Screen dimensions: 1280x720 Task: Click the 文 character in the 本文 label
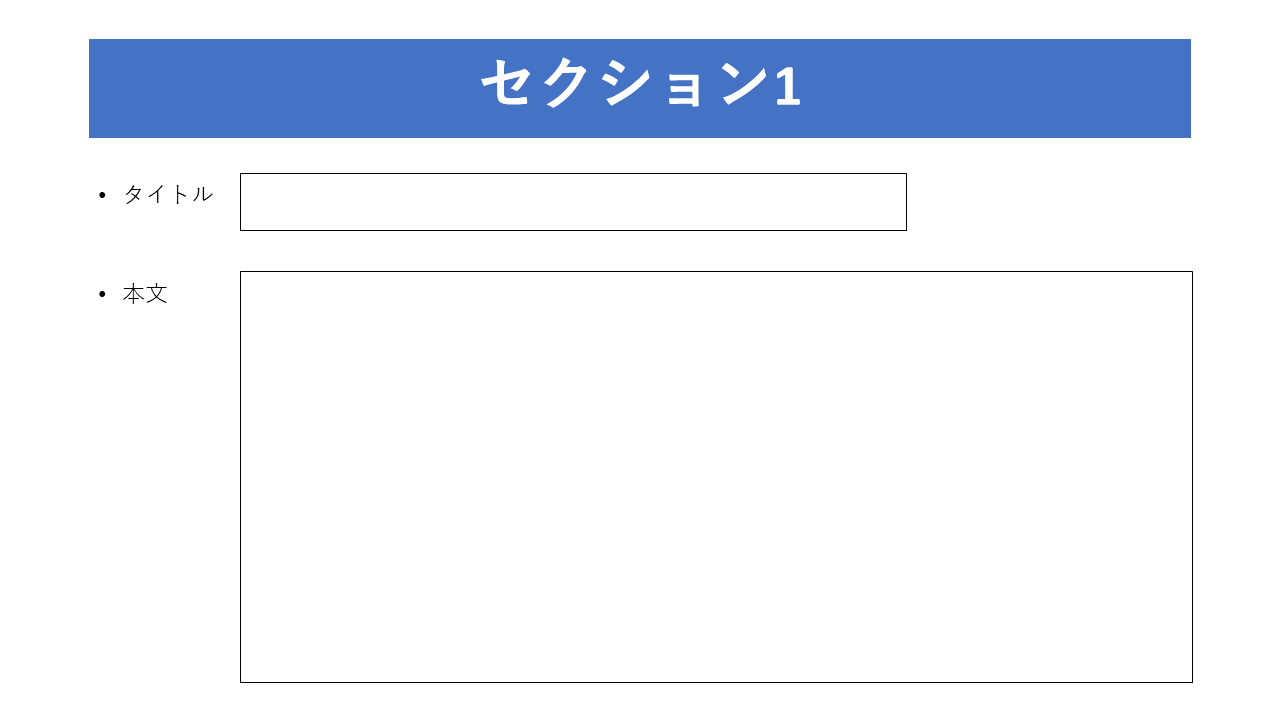(x=157, y=294)
